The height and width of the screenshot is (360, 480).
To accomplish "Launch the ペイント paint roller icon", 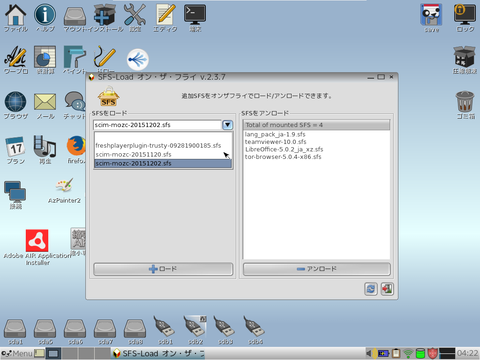I will tap(75, 57).
